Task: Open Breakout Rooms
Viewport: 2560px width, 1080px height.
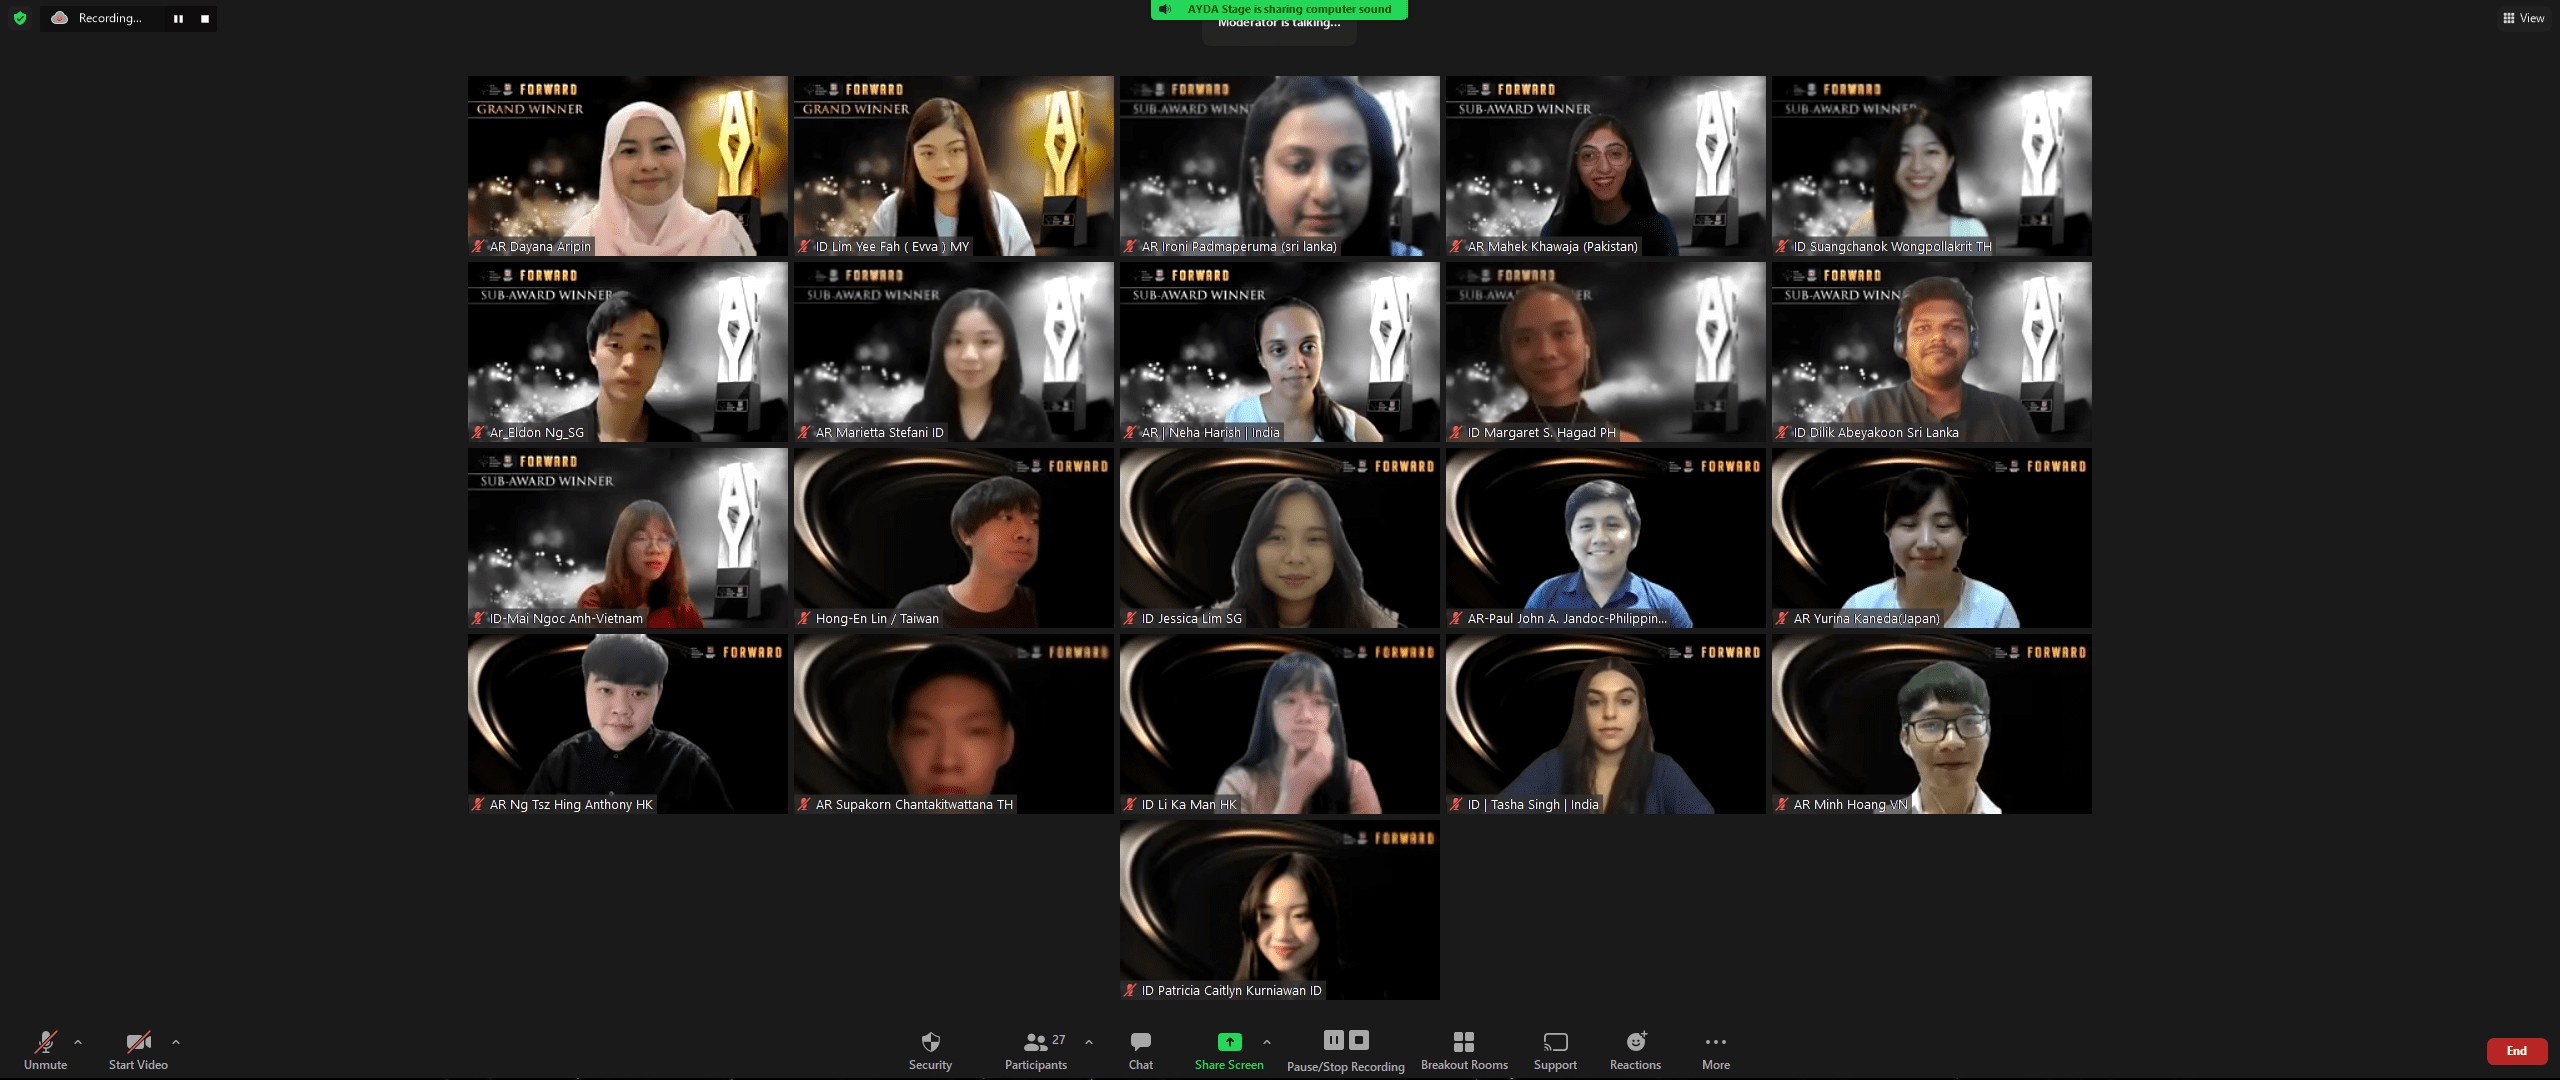Action: [1464, 1050]
